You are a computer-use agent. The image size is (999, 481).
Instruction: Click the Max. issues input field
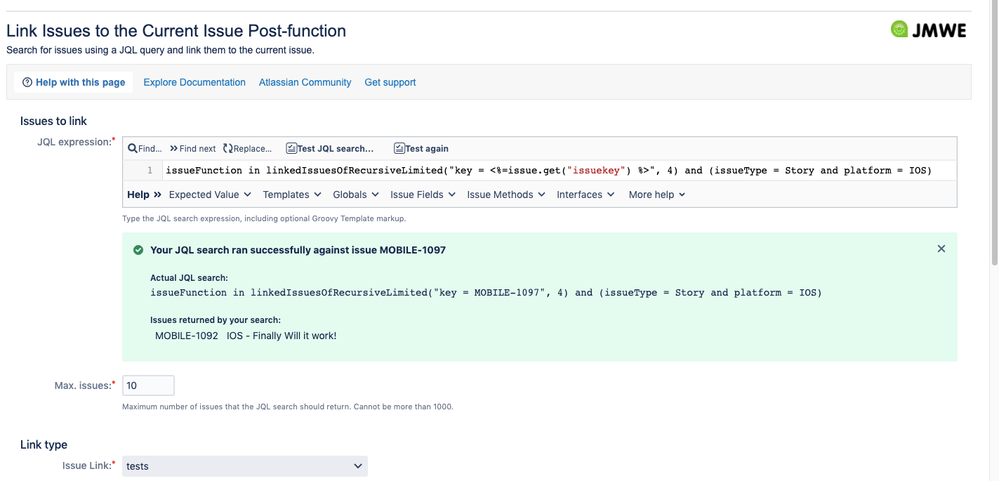[x=148, y=385]
